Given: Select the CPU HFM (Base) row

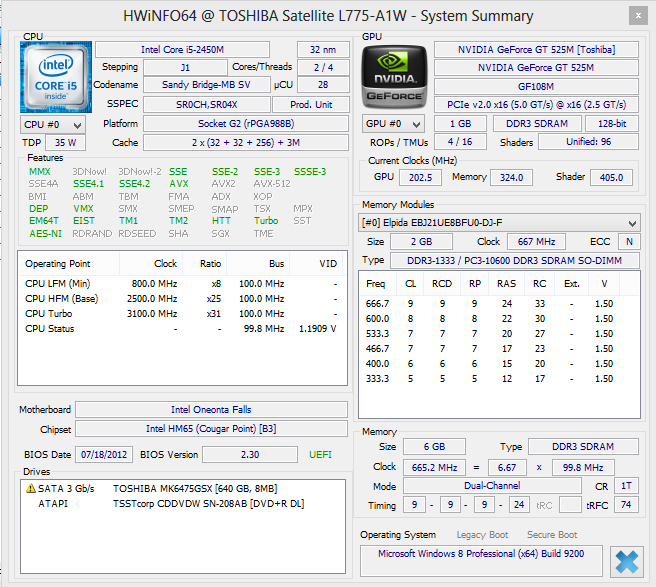Looking at the screenshot, I should pos(182,299).
